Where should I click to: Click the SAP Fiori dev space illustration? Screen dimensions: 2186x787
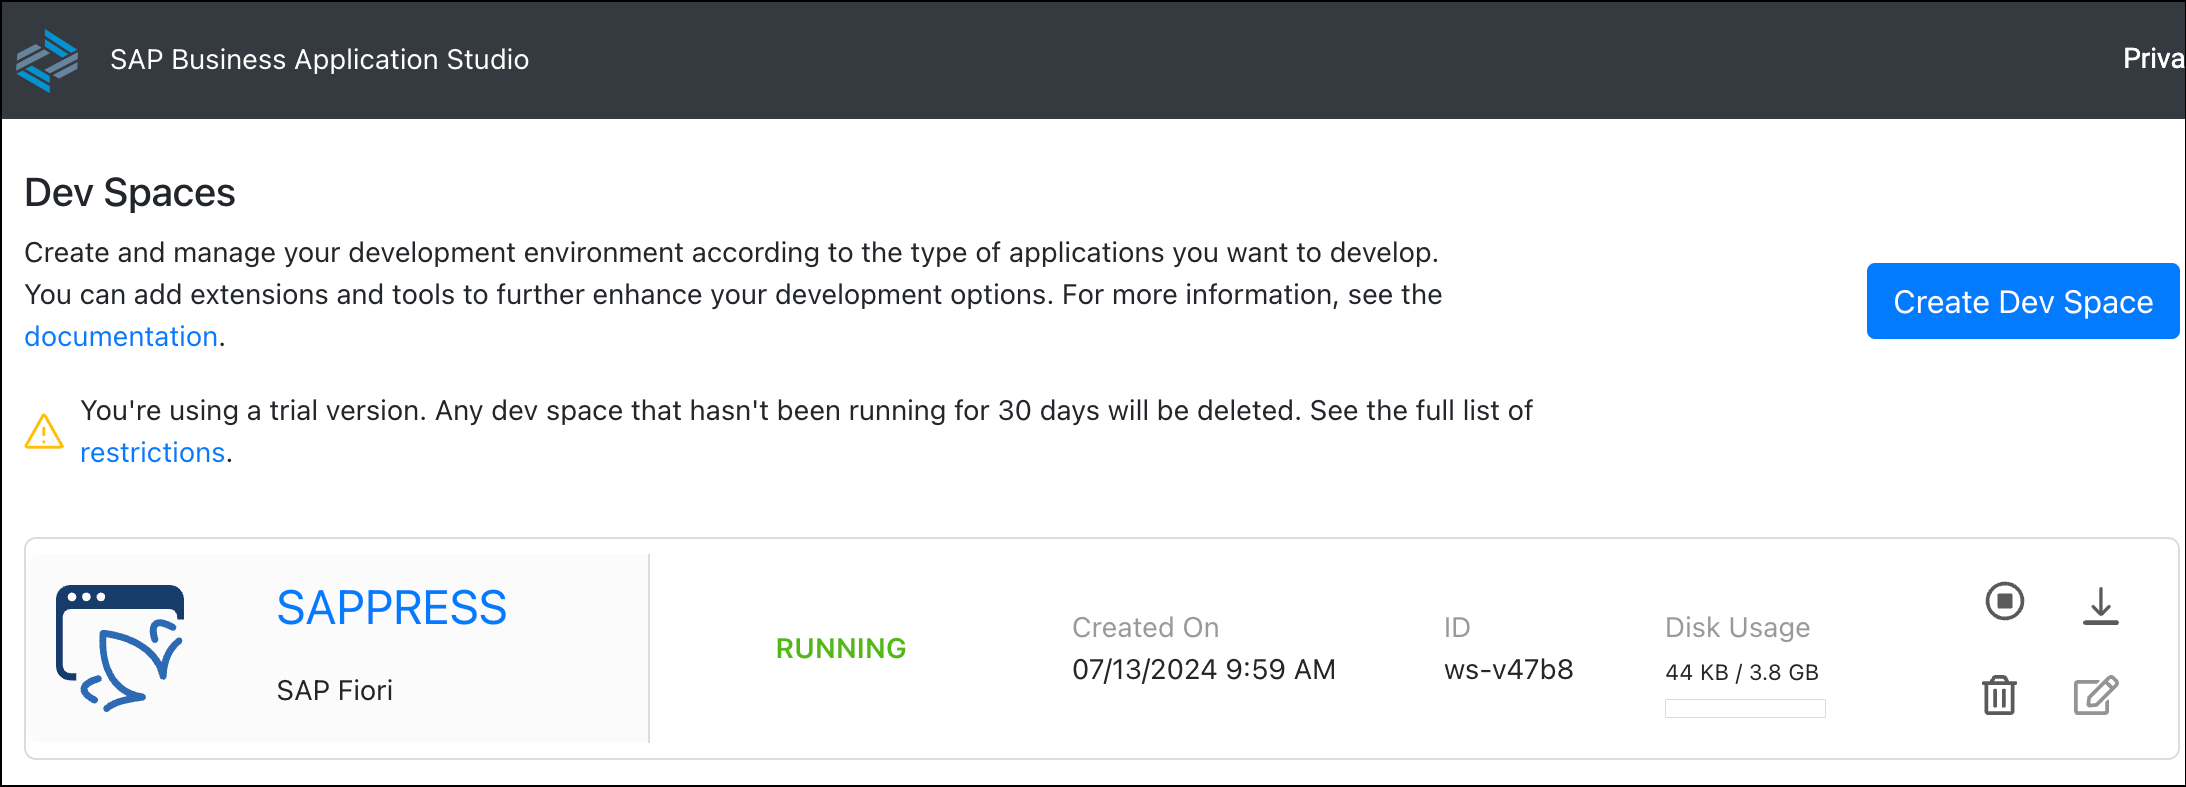[120, 648]
